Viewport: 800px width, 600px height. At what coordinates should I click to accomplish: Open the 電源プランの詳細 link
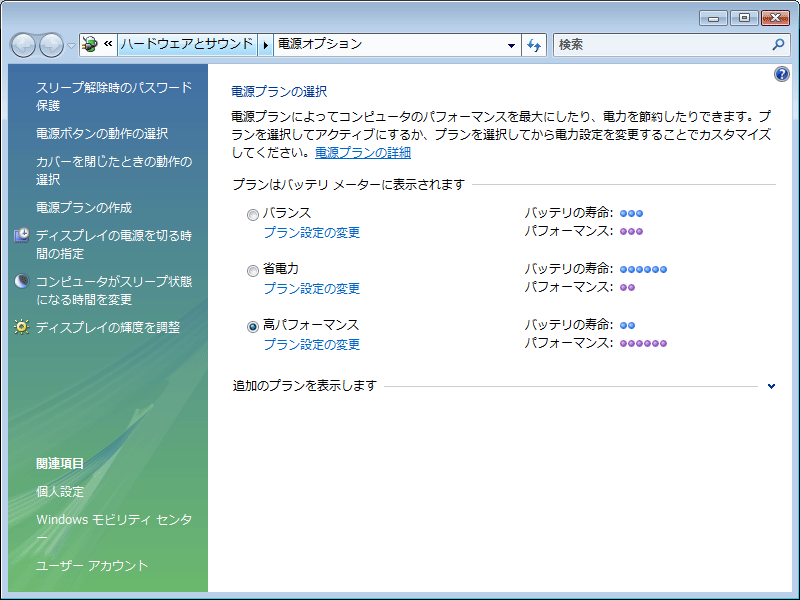click(363, 153)
